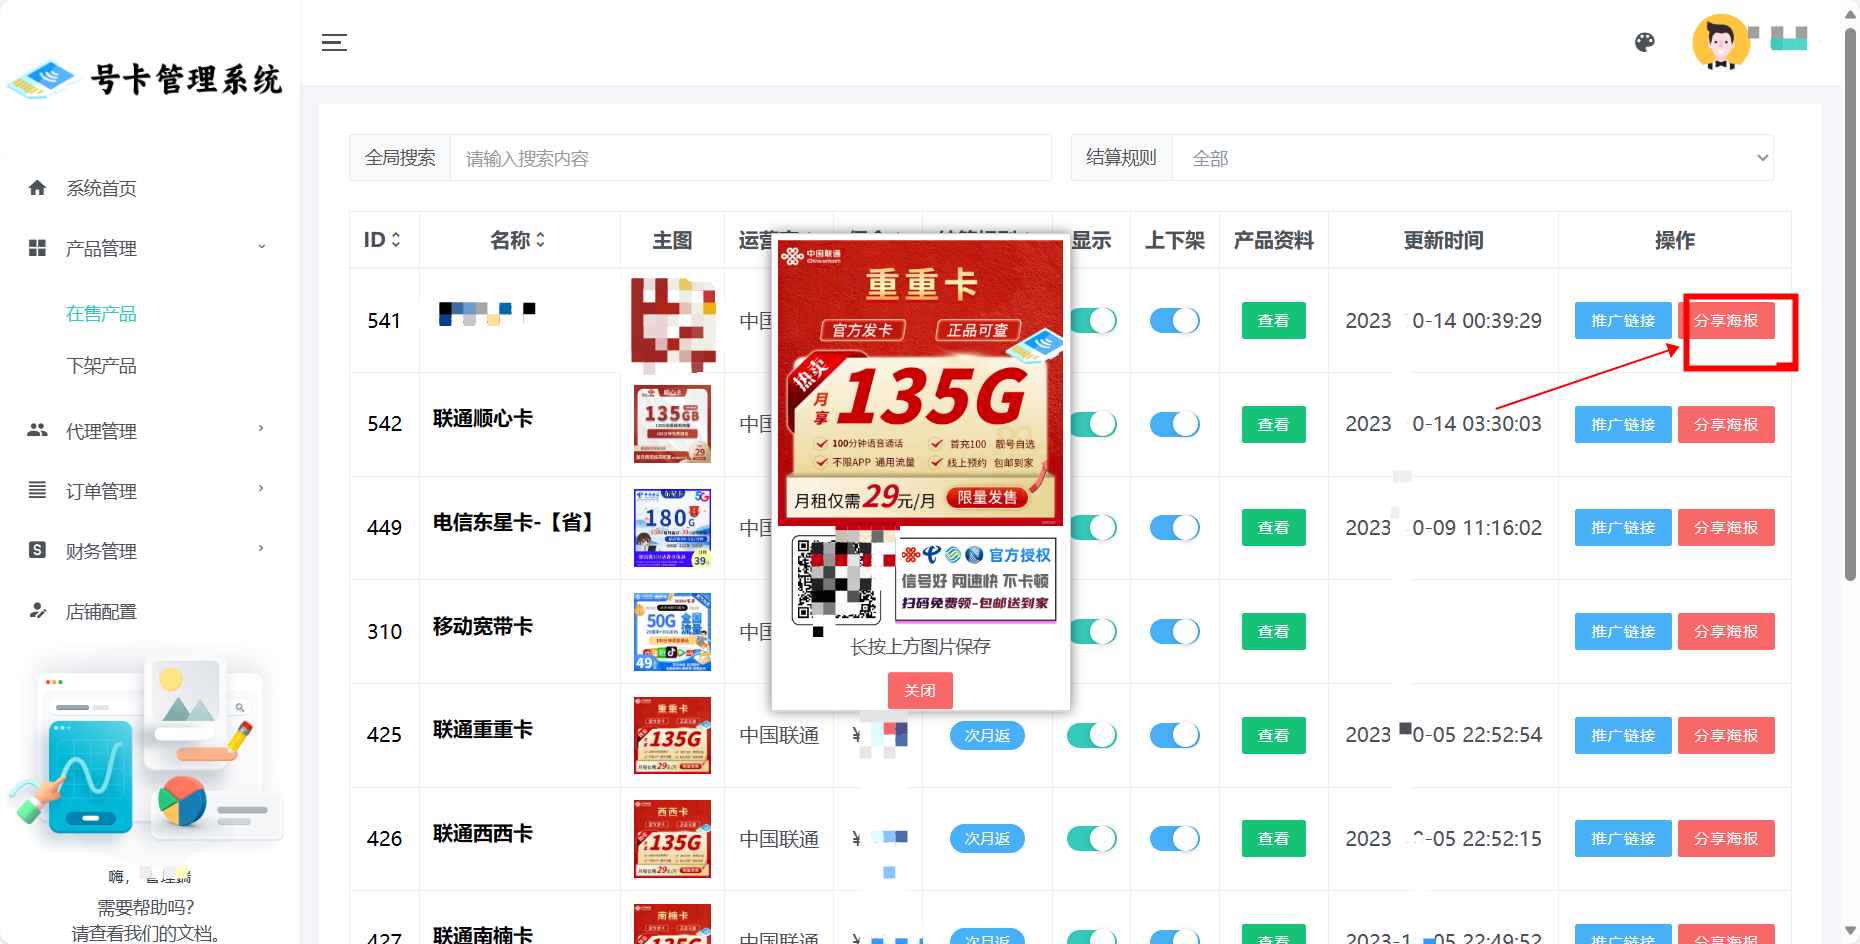This screenshot has height=944, width=1860.
Task: Open 店铺配置 menu item
Action: pos(101,611)
